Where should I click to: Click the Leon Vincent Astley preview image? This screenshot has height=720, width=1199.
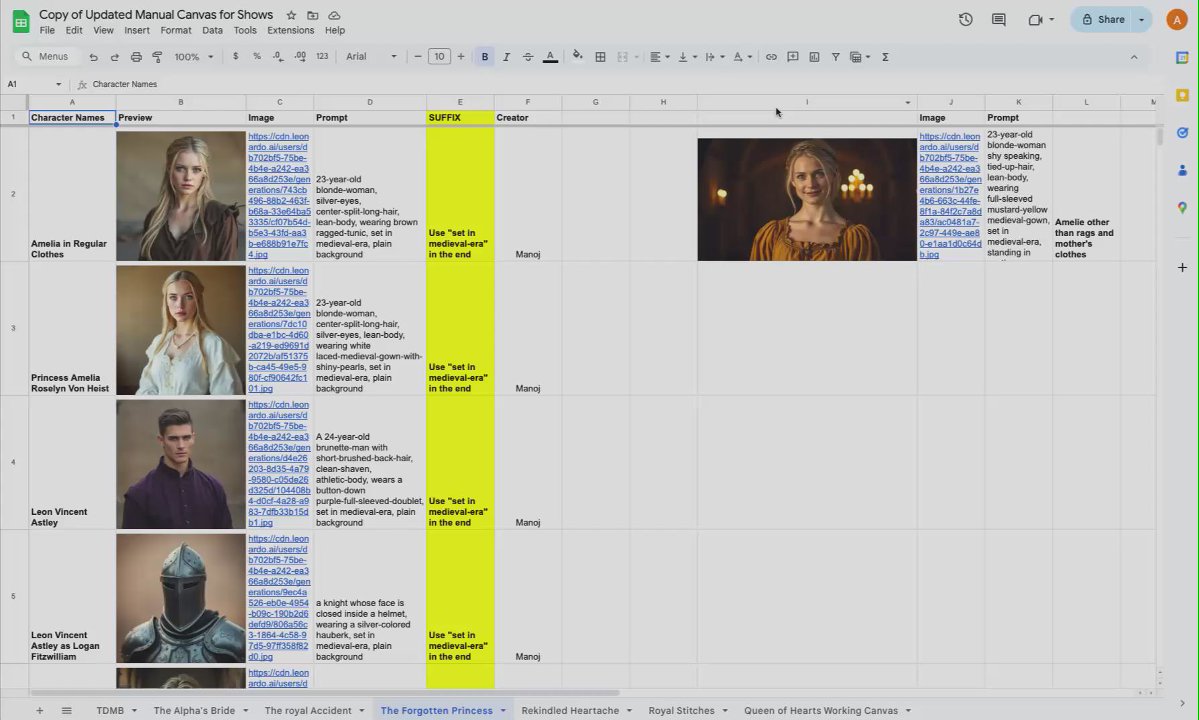coord(181,464)
